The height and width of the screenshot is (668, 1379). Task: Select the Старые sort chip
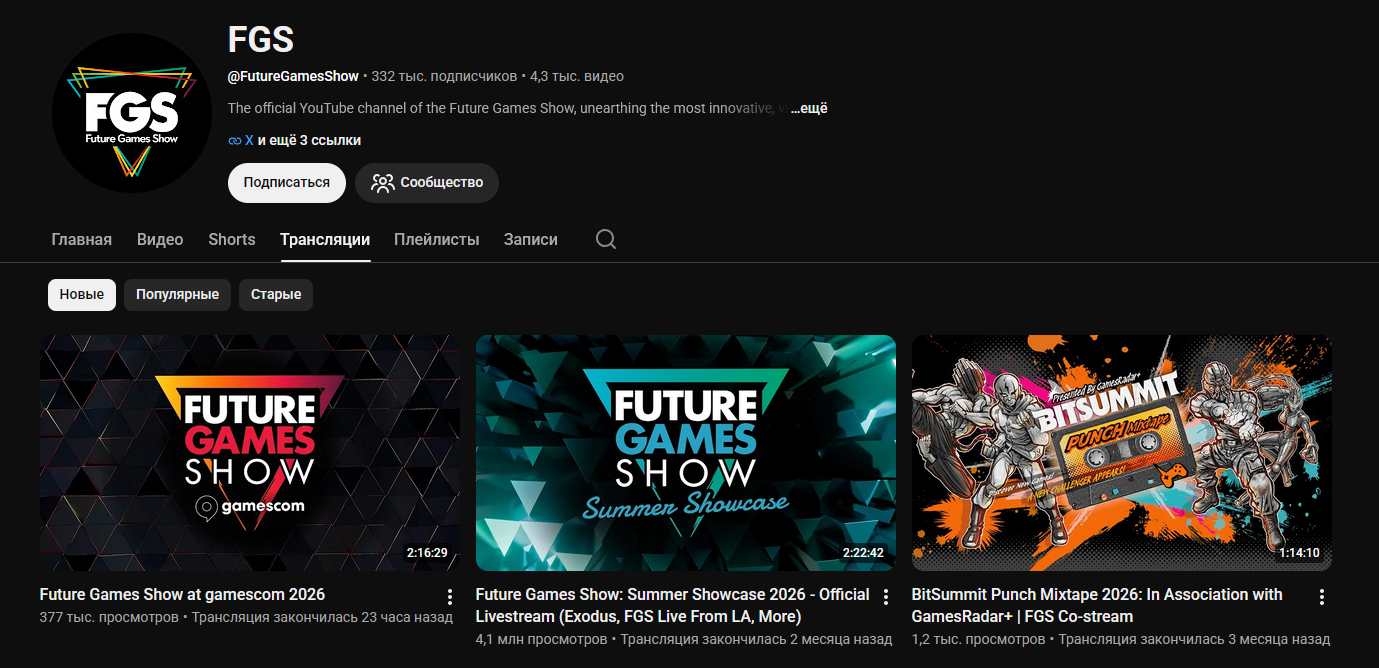pyautogui.click(x=276, y=295)
